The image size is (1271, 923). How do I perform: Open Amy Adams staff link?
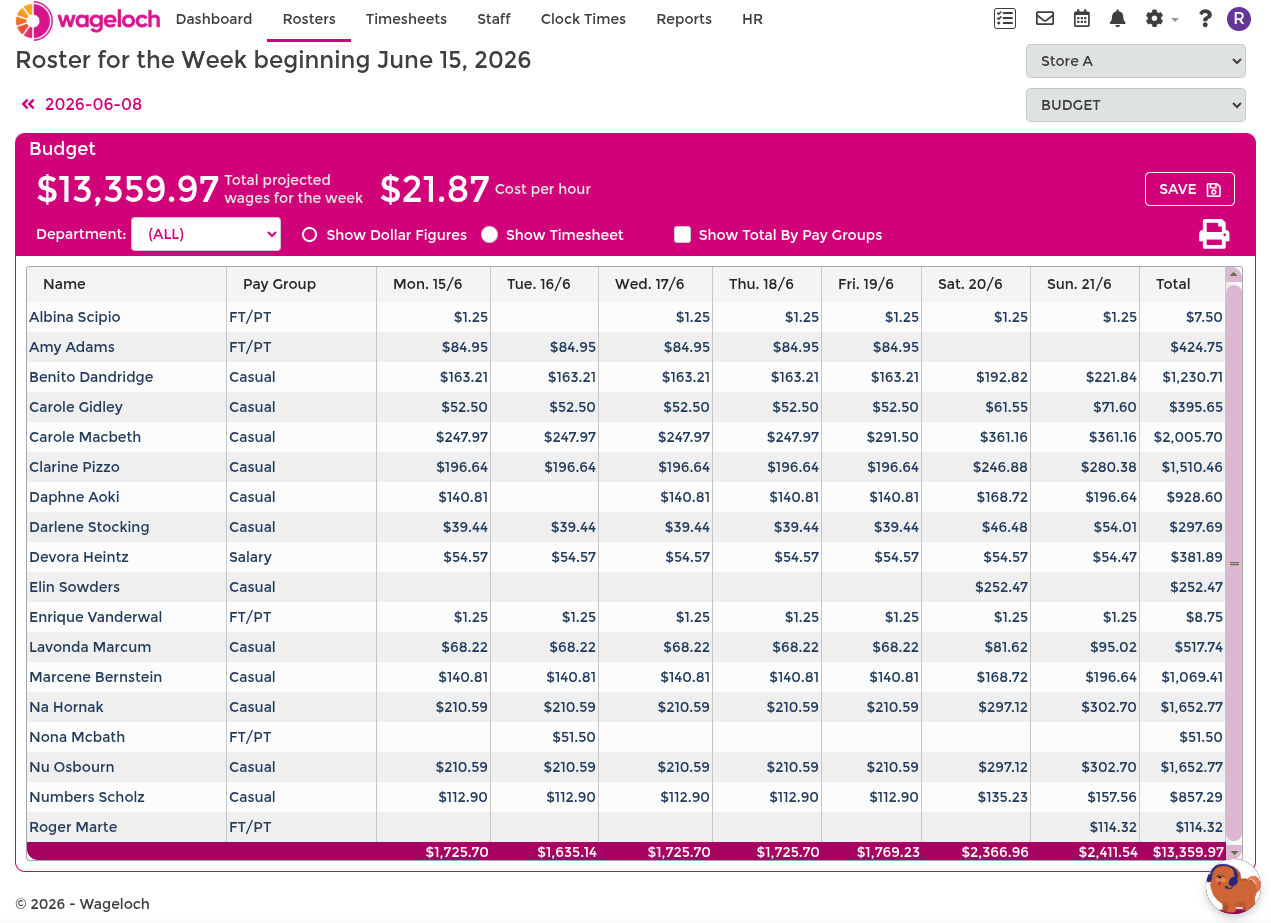[x=72, y=347]
